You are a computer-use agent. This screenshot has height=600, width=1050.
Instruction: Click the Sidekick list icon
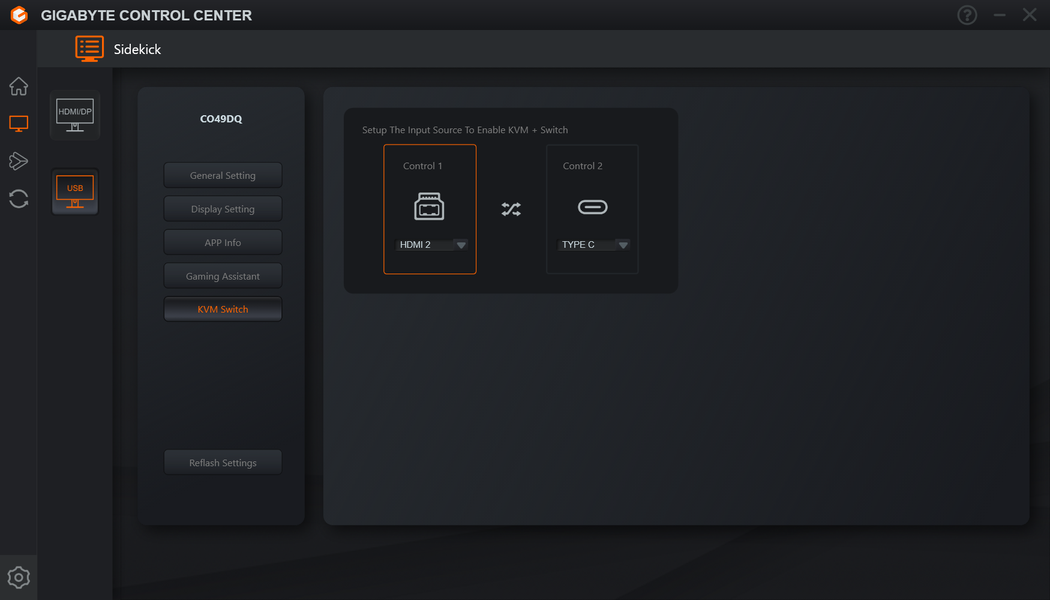click(x=89, y=49)
